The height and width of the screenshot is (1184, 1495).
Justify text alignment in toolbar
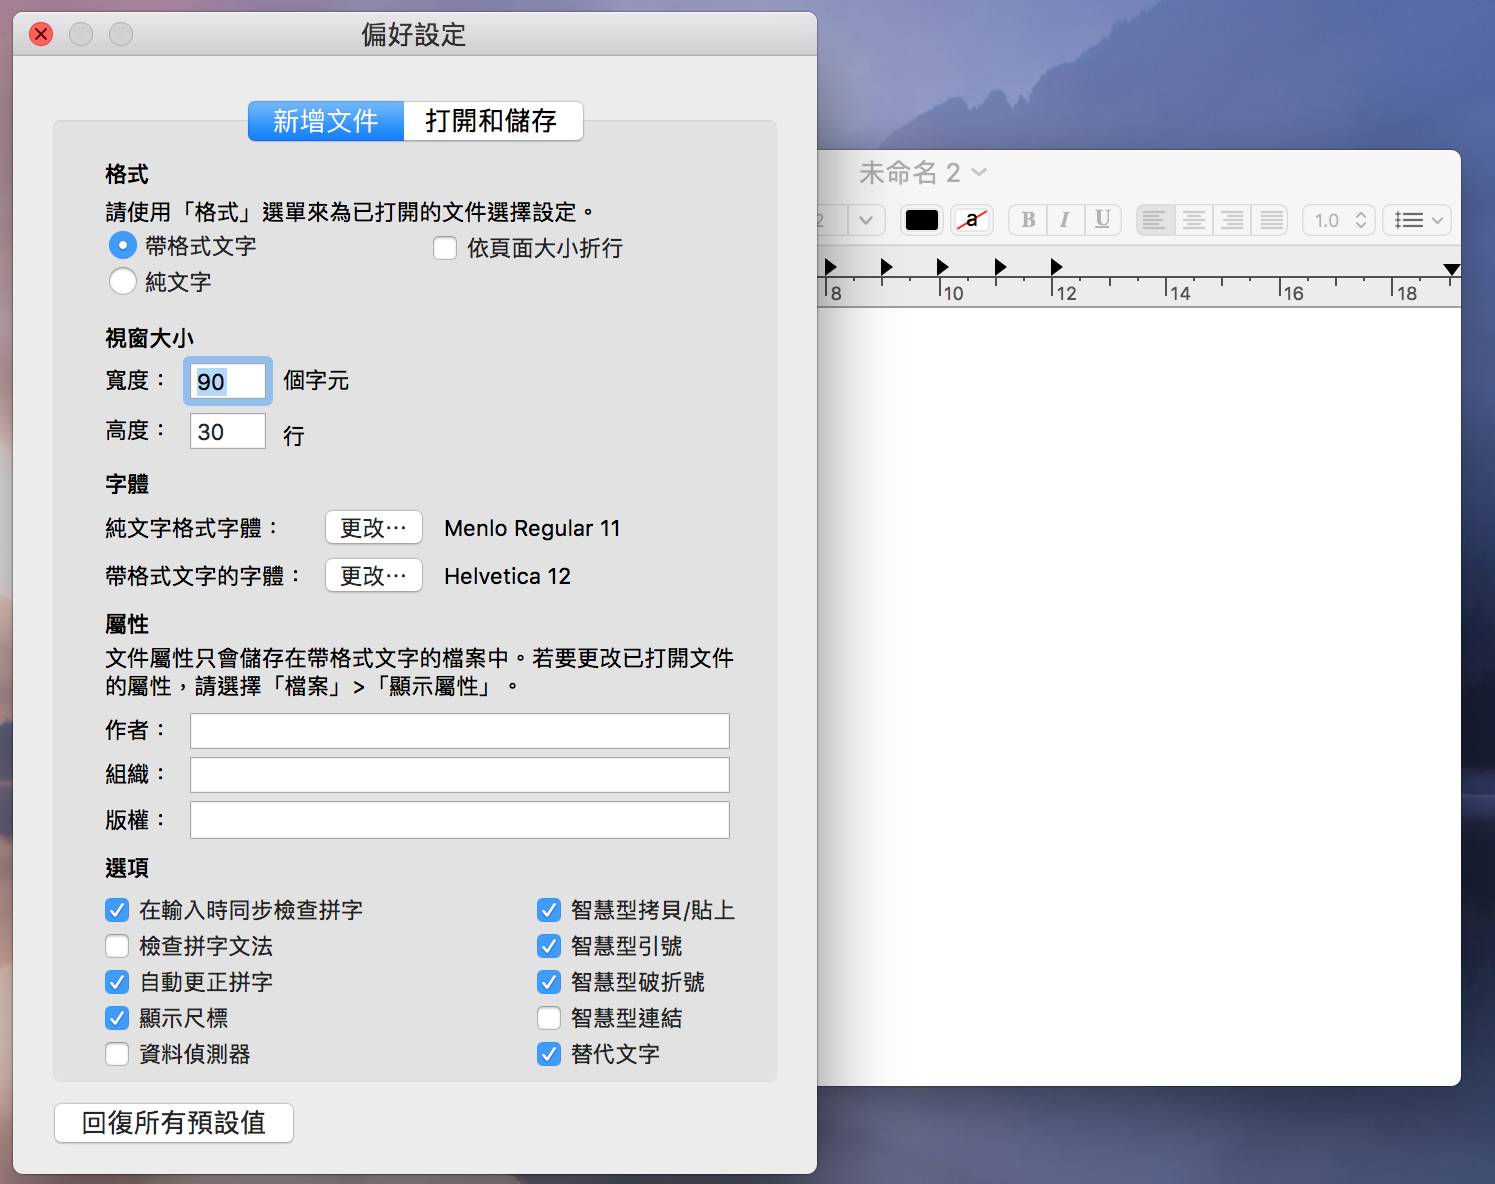point(1270,220)
